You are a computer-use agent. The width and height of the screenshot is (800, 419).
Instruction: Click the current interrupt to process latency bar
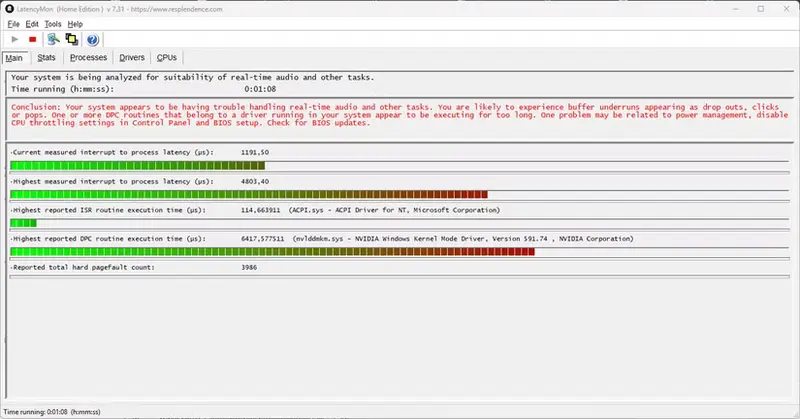pos(137,166)
